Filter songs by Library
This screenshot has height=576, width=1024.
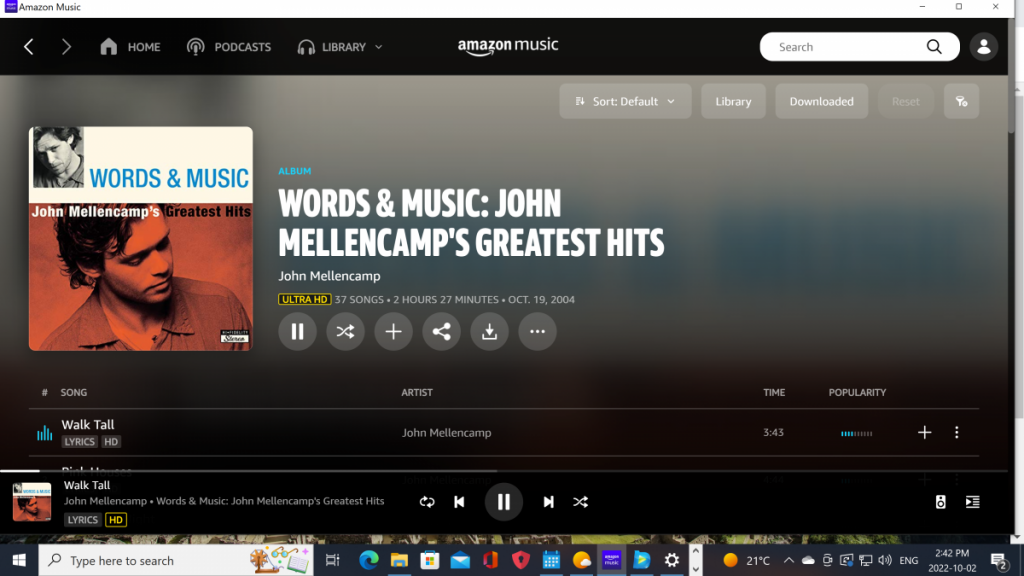pos(733,101)
